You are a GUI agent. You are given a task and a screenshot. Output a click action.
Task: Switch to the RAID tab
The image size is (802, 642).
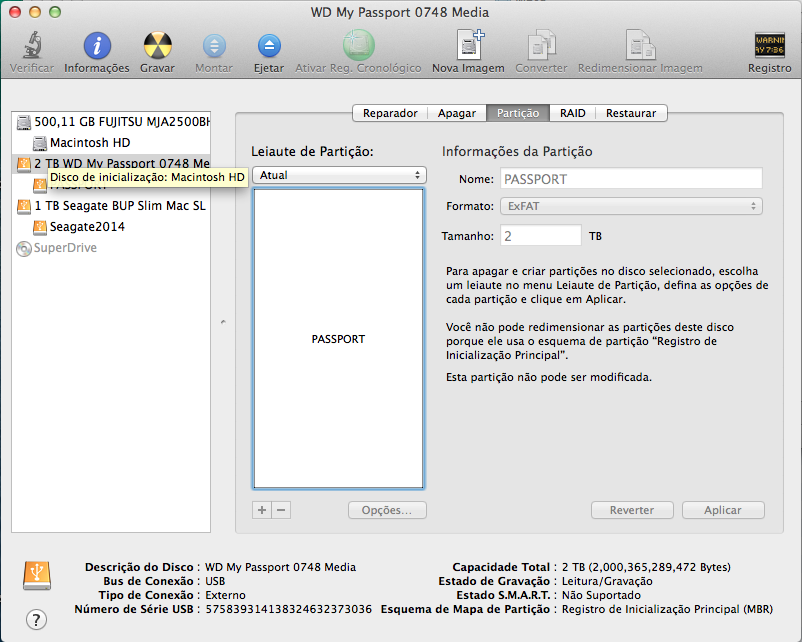(x=572, y=113)
